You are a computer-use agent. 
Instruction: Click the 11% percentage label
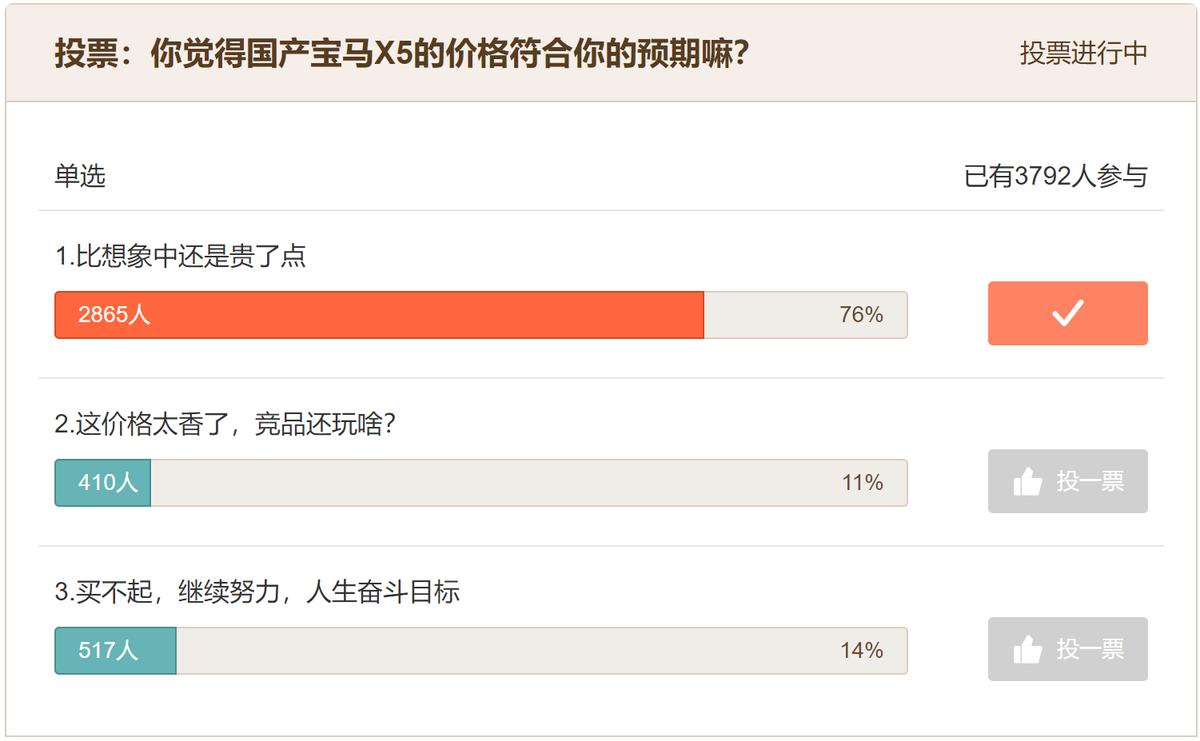point(862,483)
